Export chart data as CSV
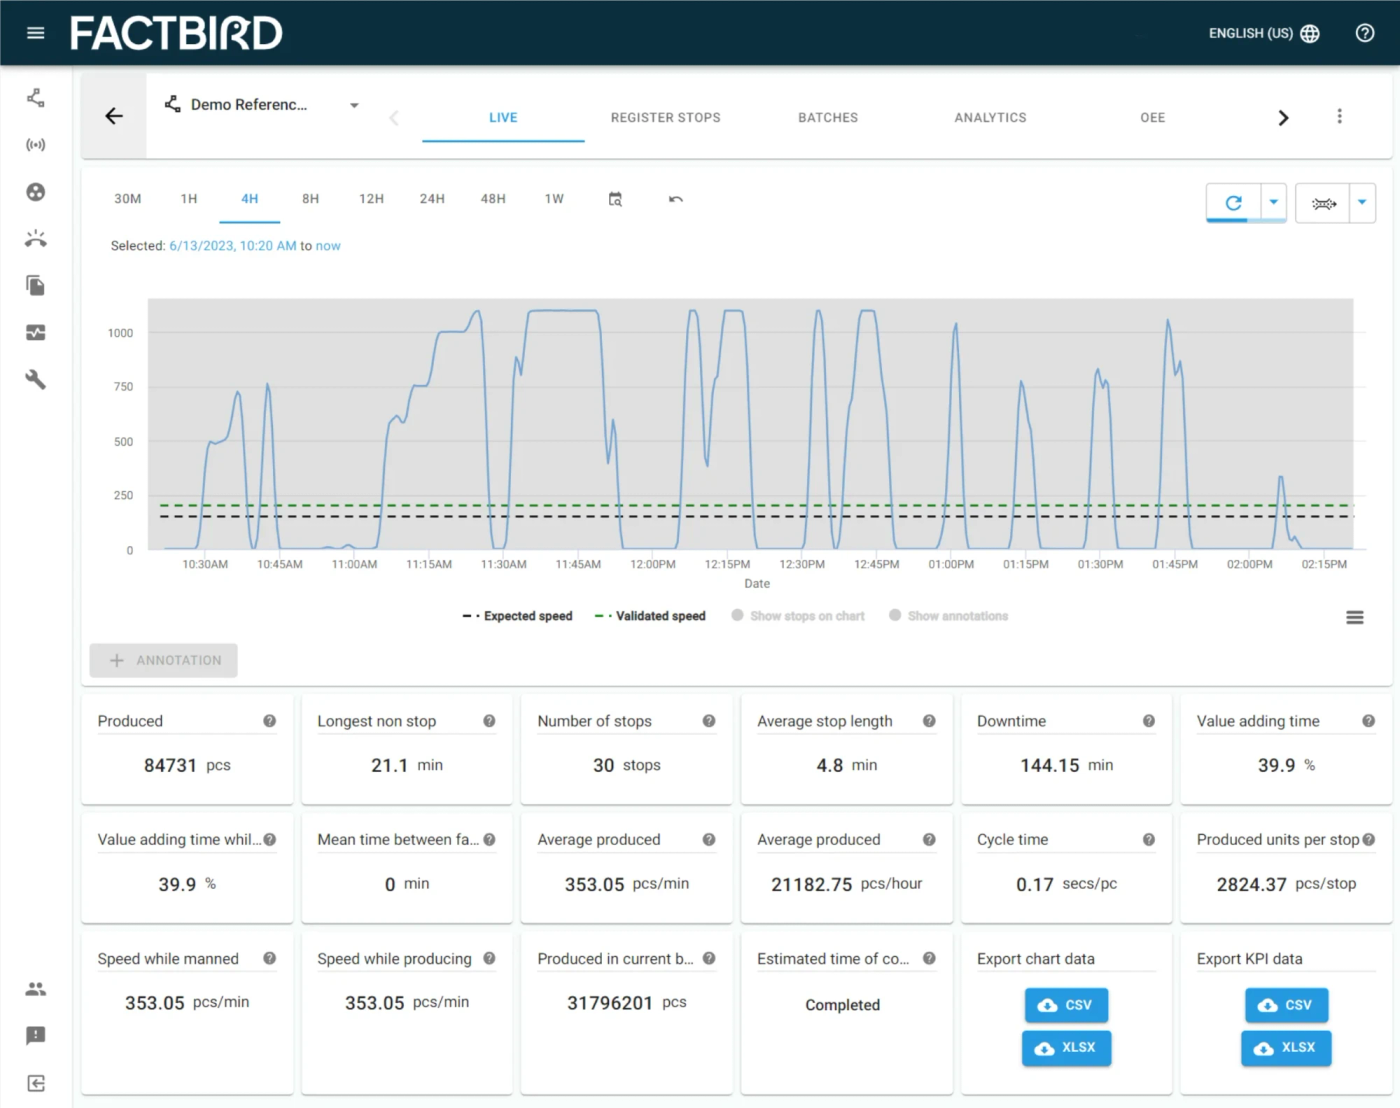This screenshot has height=1108, width=1400. [x=1066, y=1005]
